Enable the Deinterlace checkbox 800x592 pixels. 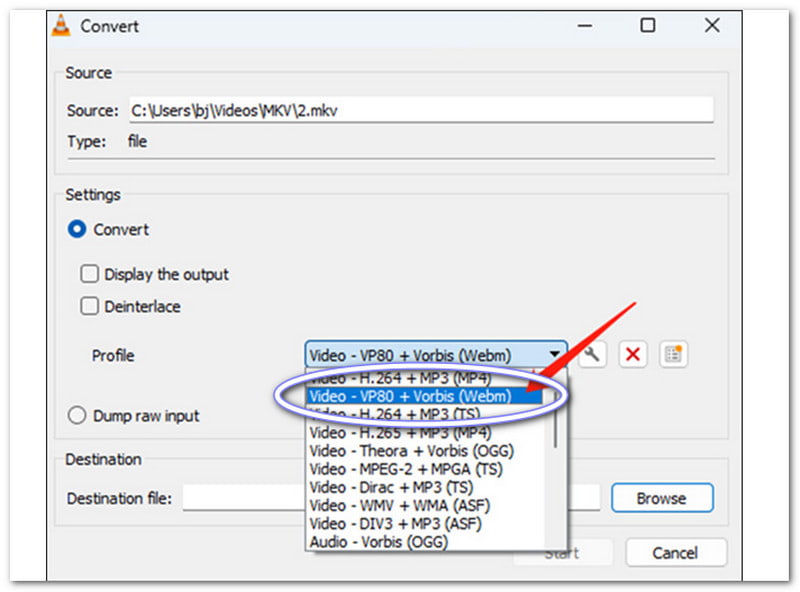tap(89, 306)
